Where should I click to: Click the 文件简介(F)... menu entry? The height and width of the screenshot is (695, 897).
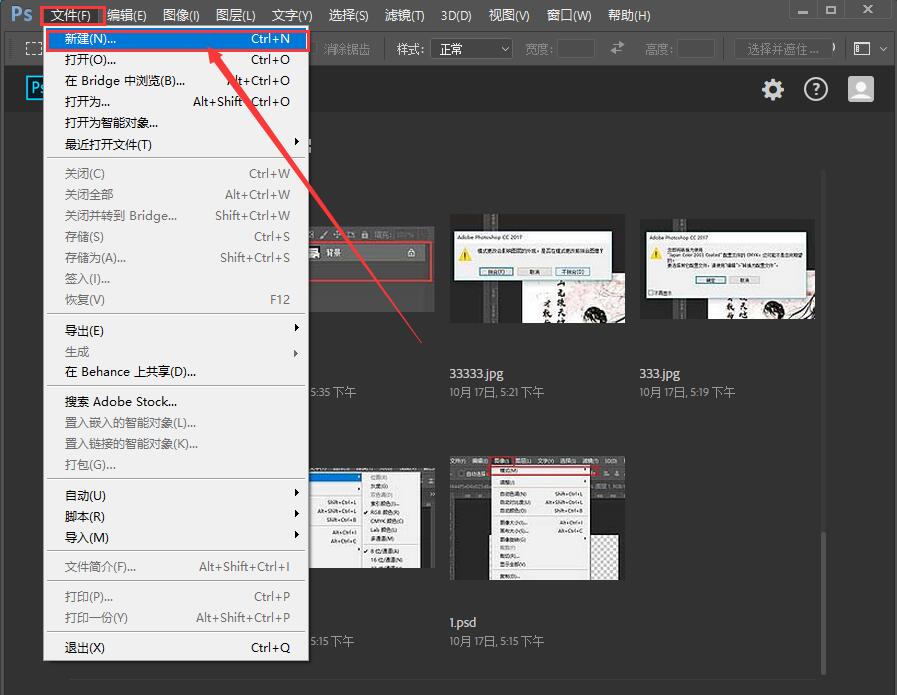177,567
